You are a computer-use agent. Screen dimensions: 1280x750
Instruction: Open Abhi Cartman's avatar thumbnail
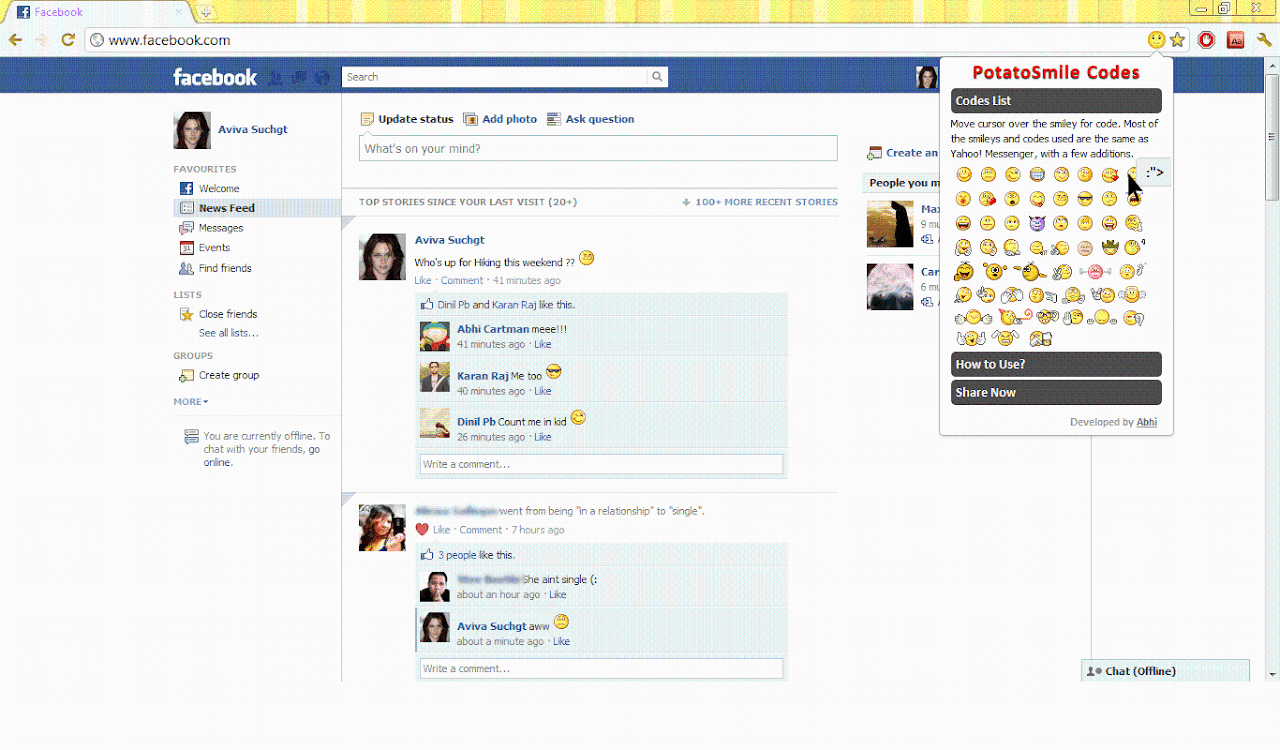(435, 337)
